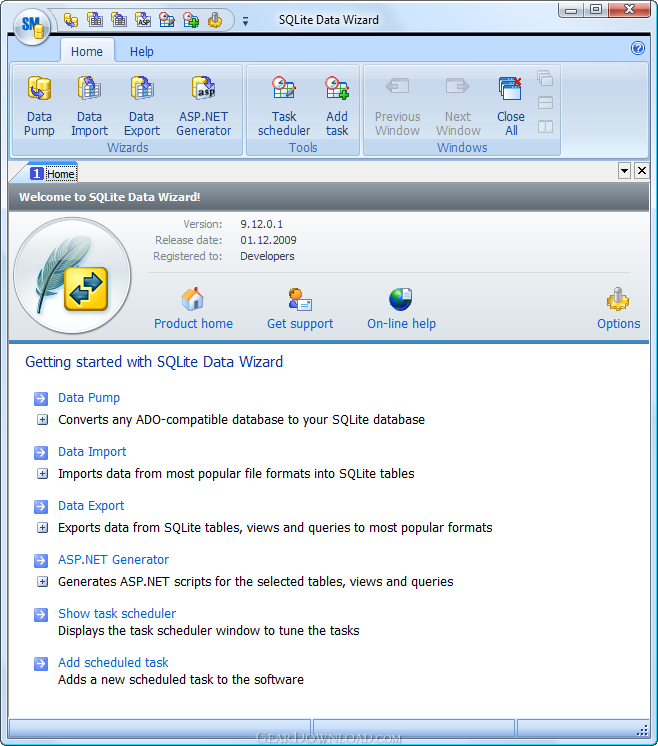This screenshot has height=746, width=658.
Task: Launch Data Export wizard from ribbon
Action: 142,107
